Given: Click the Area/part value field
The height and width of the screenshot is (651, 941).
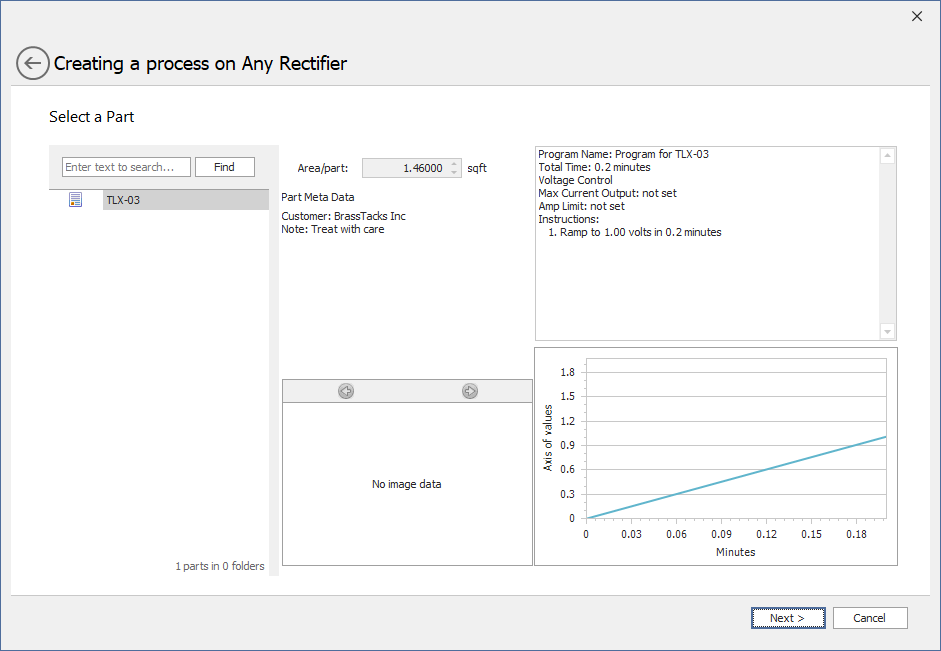Looking at the screenshot, I should coord(405,168).
